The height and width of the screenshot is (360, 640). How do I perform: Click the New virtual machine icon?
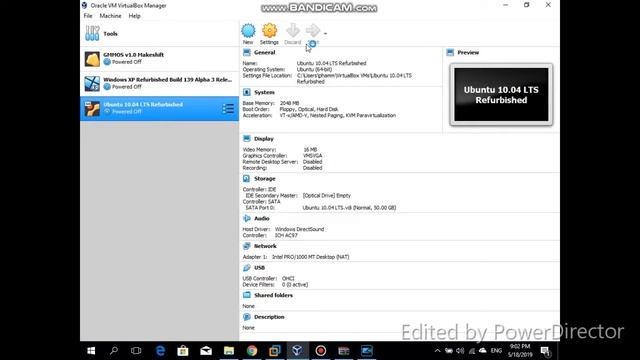(x=248, y=31)
